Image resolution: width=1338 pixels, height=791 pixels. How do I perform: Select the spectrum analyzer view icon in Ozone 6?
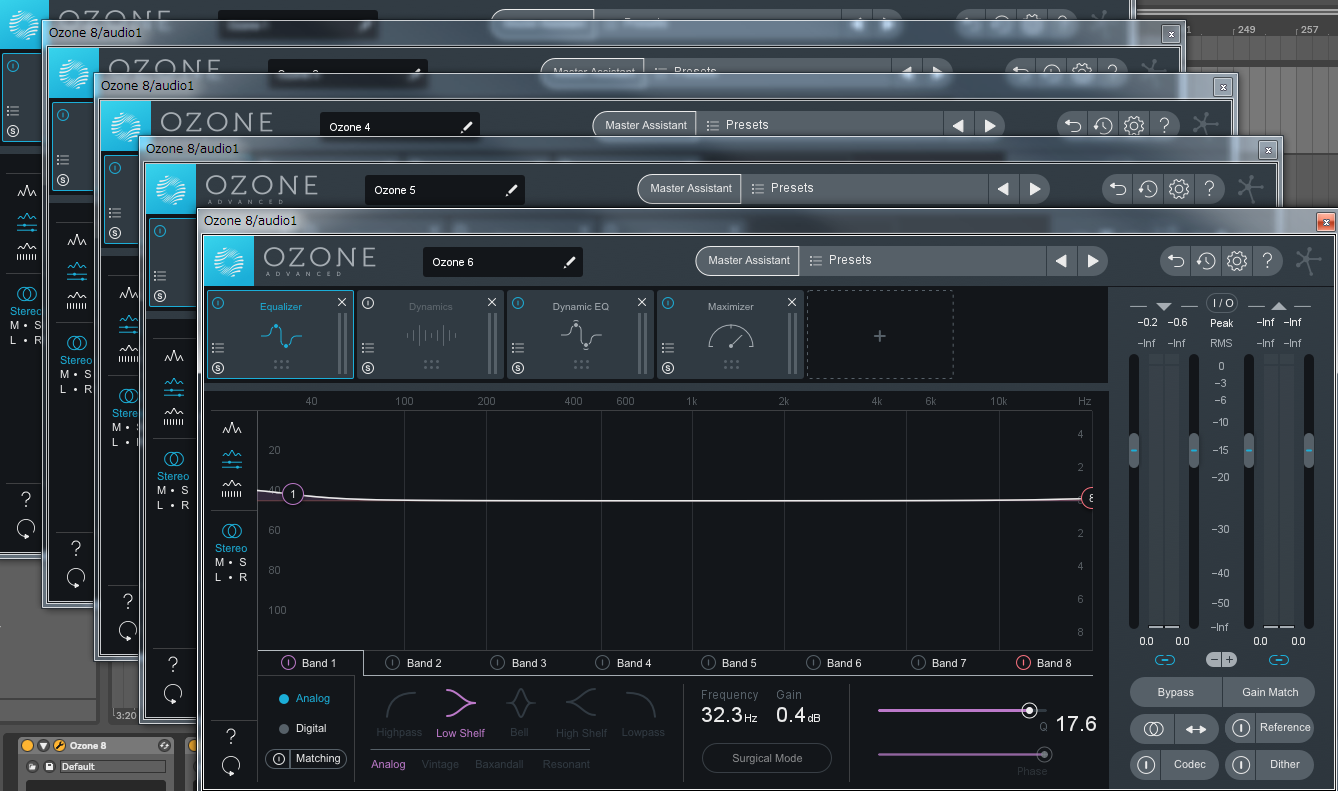pyautogui.click(x=232, y=428)
